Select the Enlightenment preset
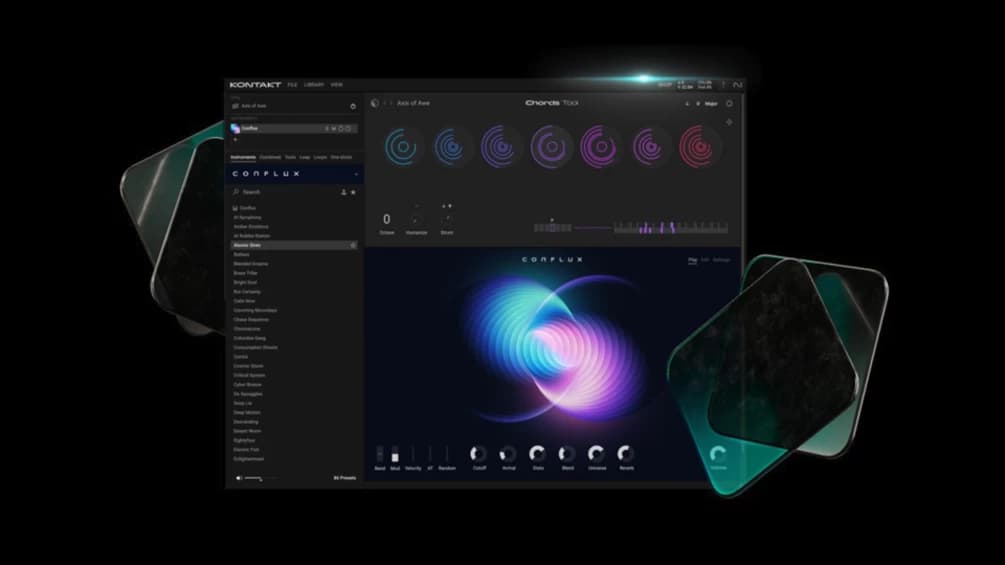The width and height of the screenshot is (1005, 565). coord(249,459)
